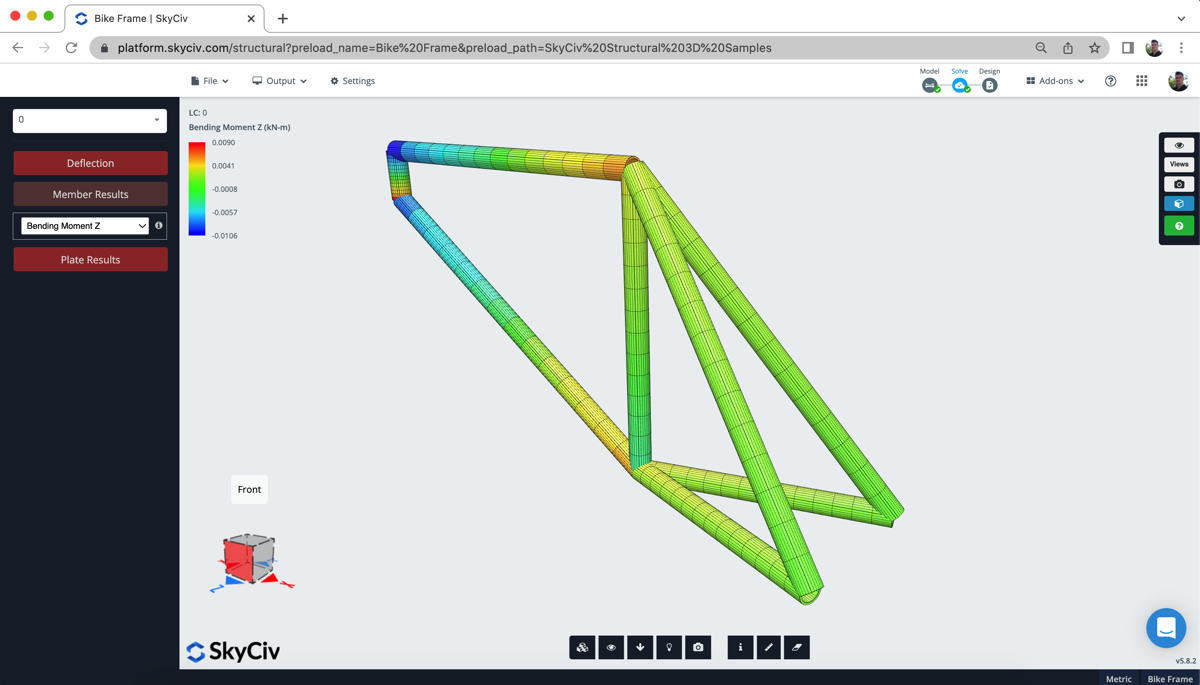Viewport: 1200px width, 685px height.
Task: Open the info tool in bottom toolbar
Action: [x=739, y=647]
